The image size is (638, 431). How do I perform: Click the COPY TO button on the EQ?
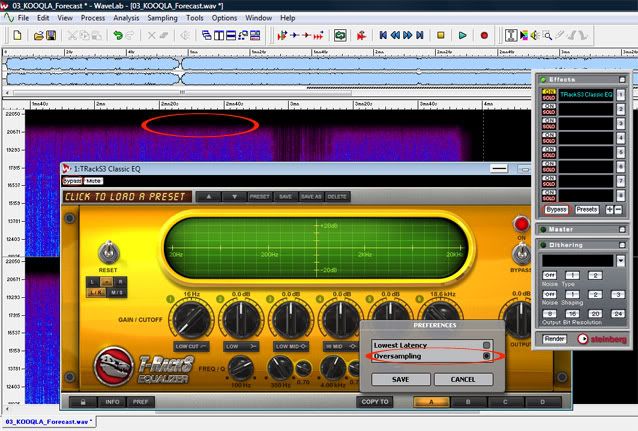375,402
